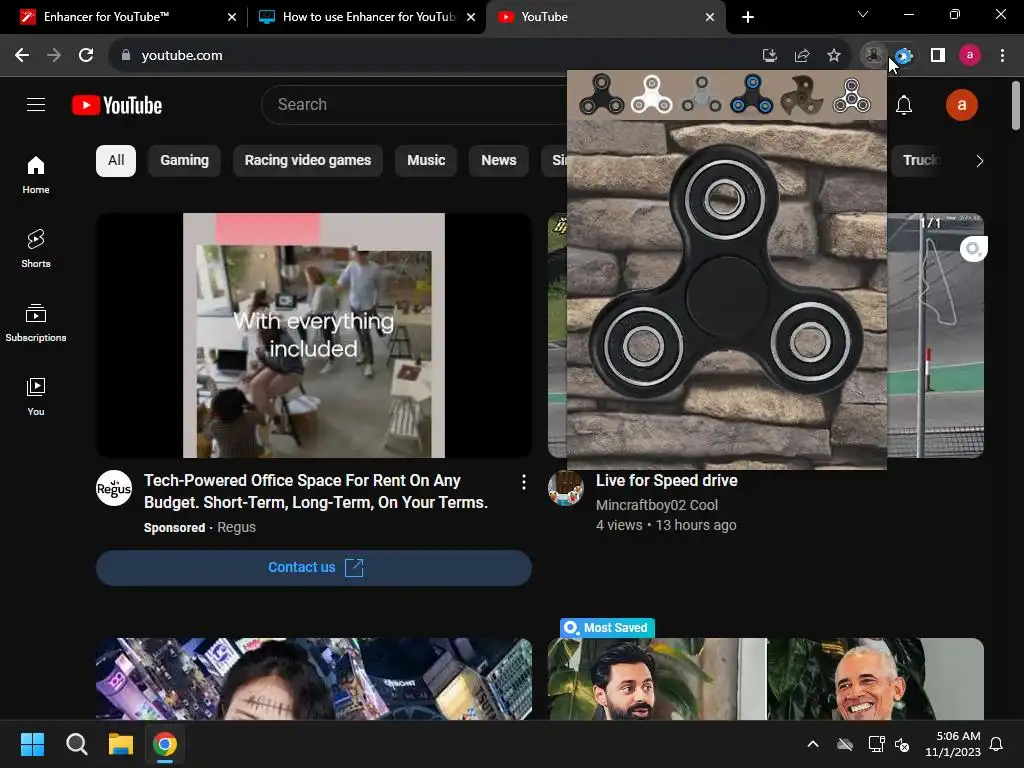Click the fidget spinner extension icon in toolbar
The height and width of the screenshot is (768, 1024).
click(874, 56)
